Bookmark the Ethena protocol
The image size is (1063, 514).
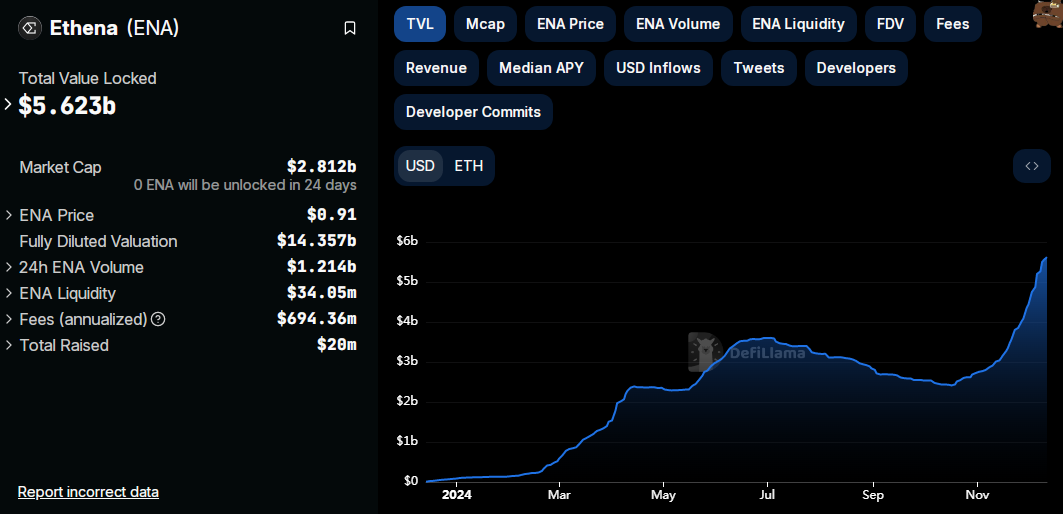350,28
